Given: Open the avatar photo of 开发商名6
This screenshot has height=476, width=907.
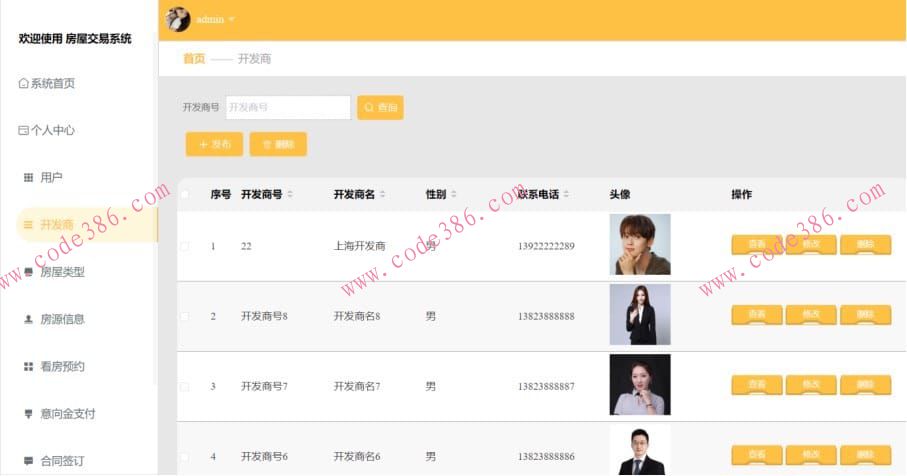Looking at the screenshot, I should click(640, 451).
